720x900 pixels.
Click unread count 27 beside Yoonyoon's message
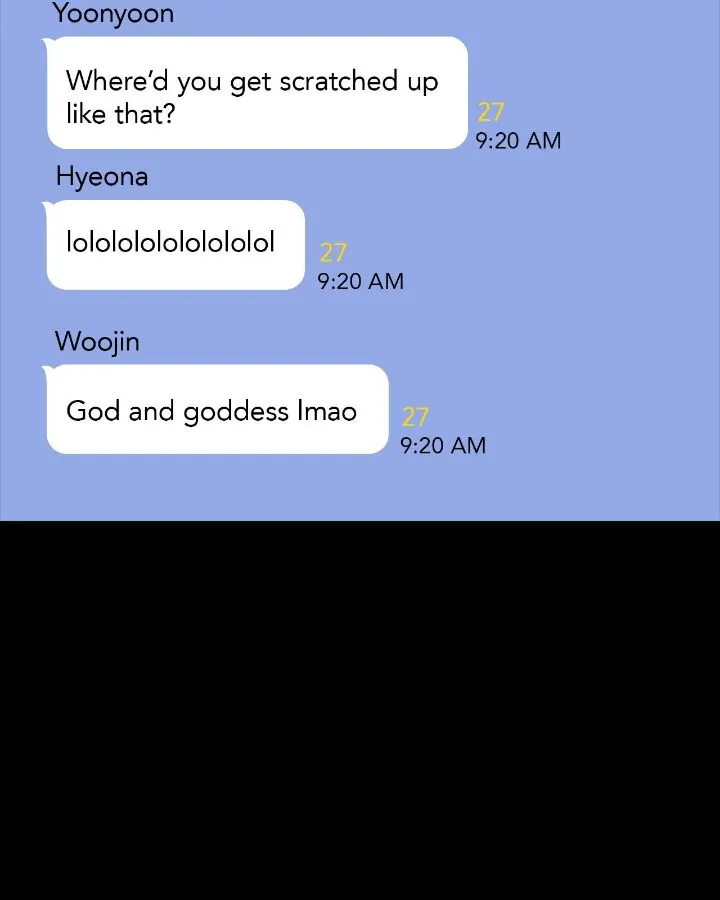point(491,112)
